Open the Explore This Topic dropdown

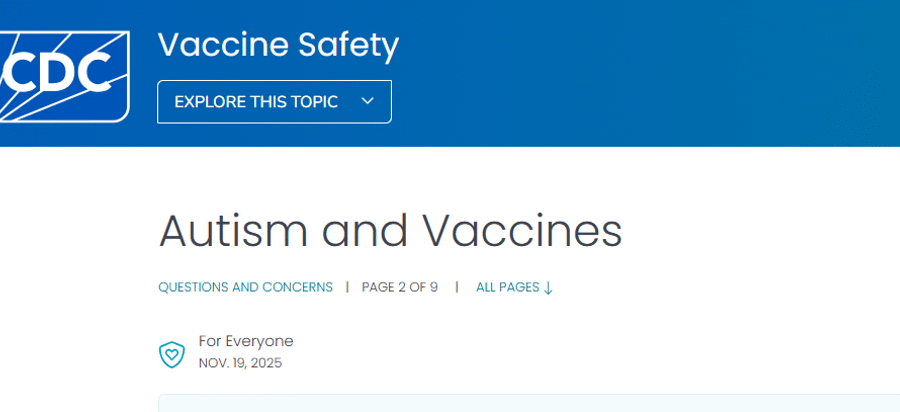(274, 101)
